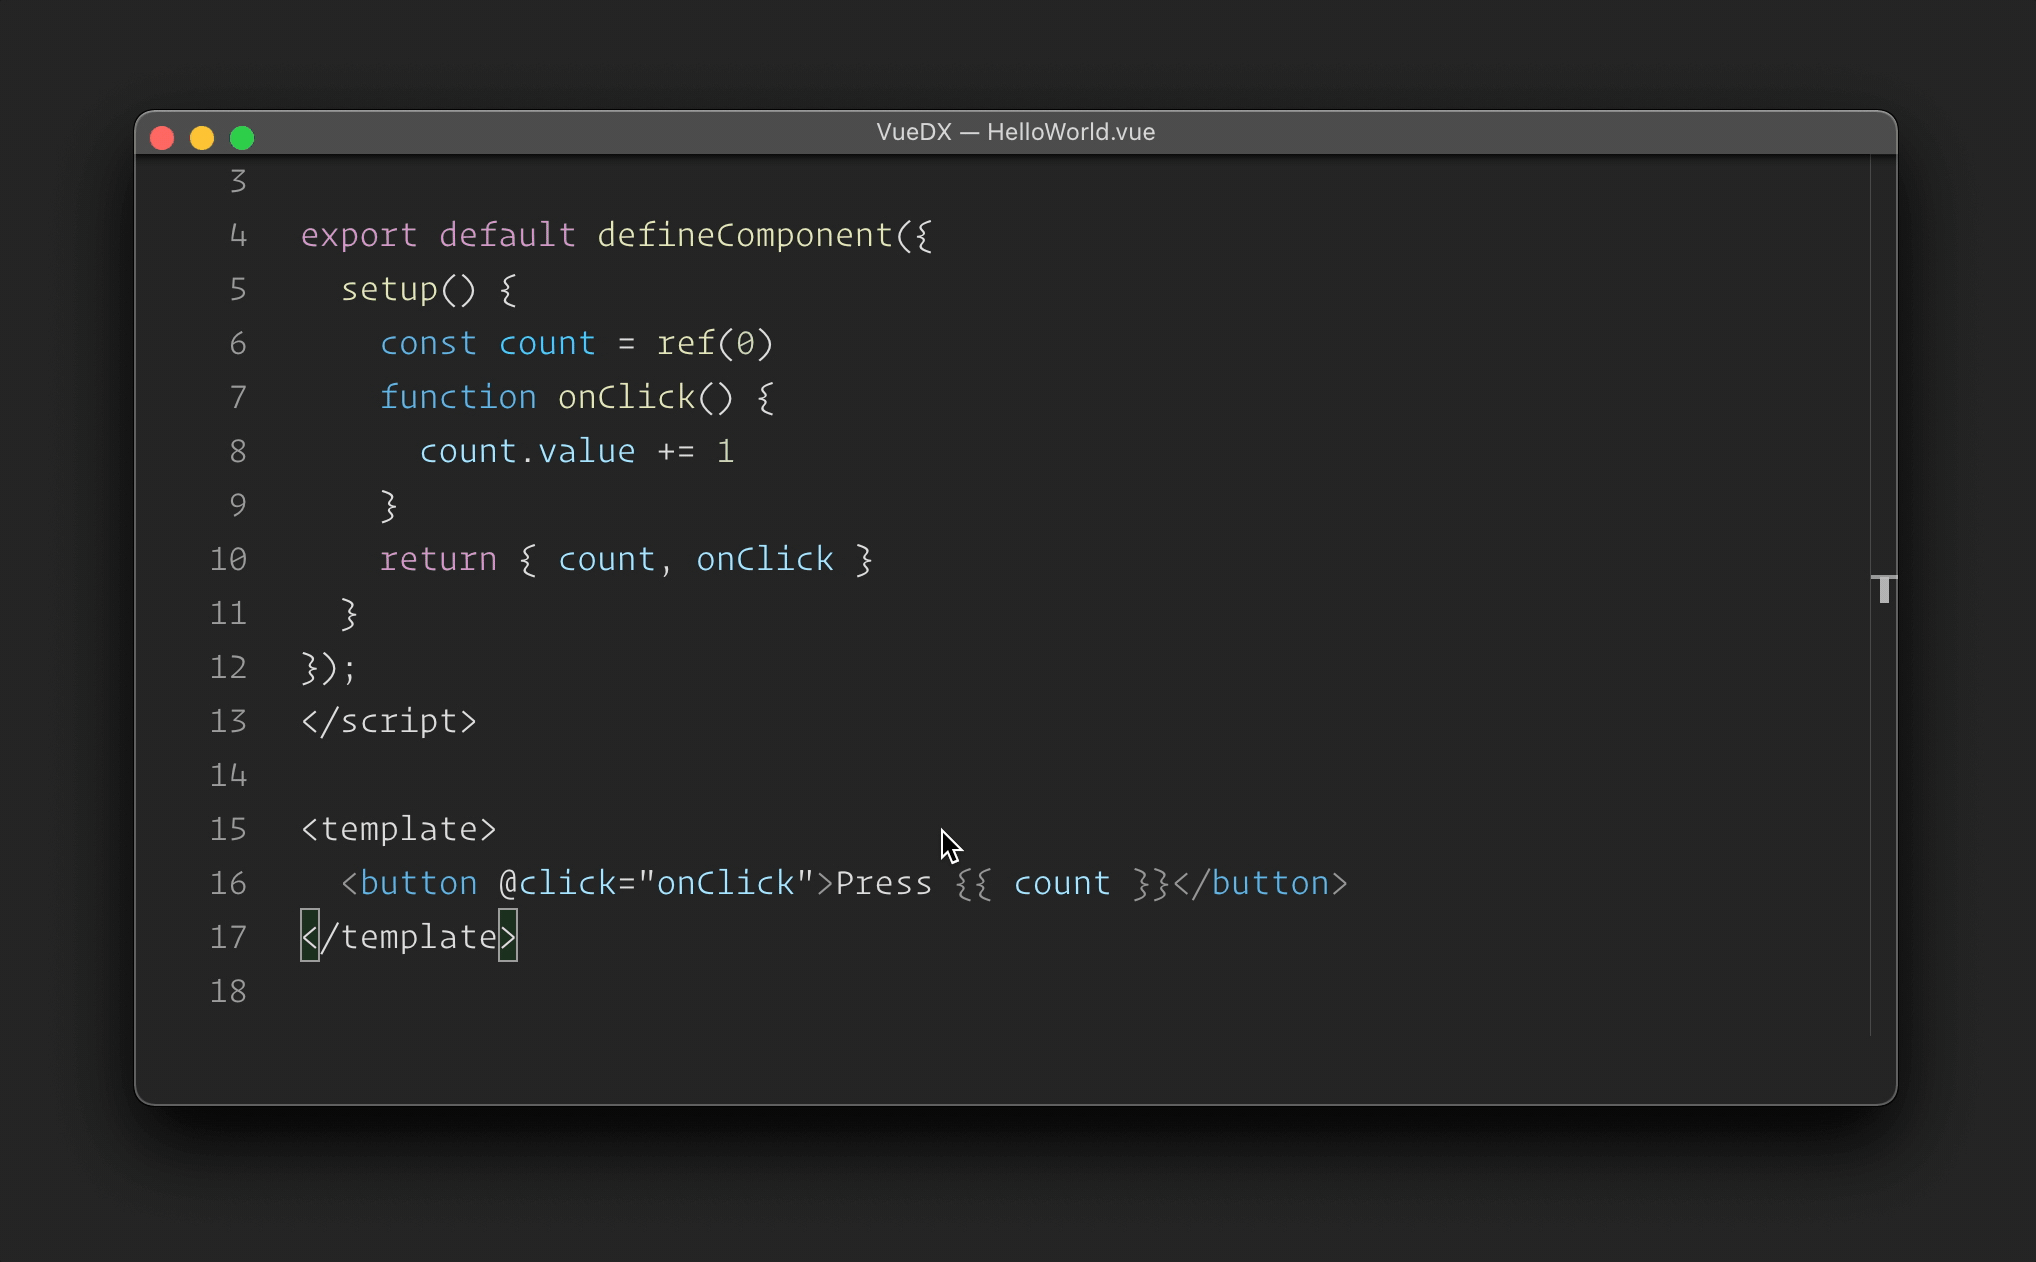The height and width of the screenshot is (1262, 2036).
Task: Click the closing </button> tag
Action: point(1260,883)
